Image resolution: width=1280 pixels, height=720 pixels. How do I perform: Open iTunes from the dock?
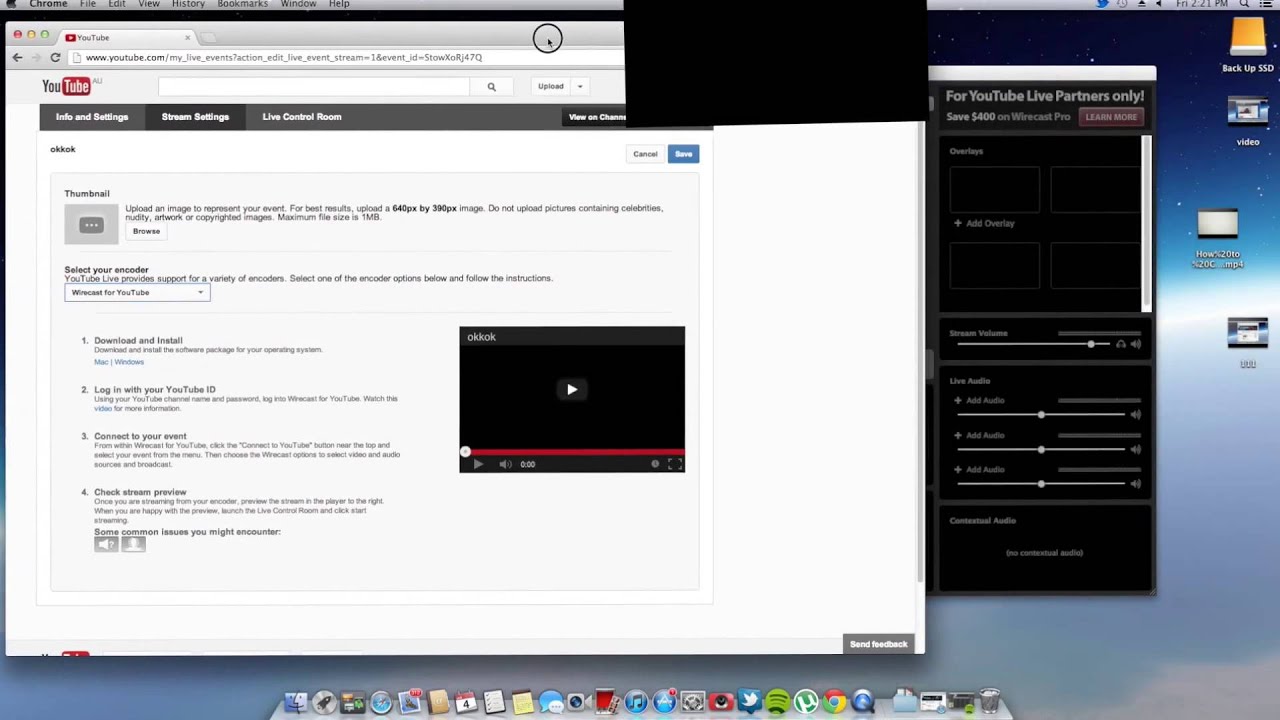(x=636, y=702)
